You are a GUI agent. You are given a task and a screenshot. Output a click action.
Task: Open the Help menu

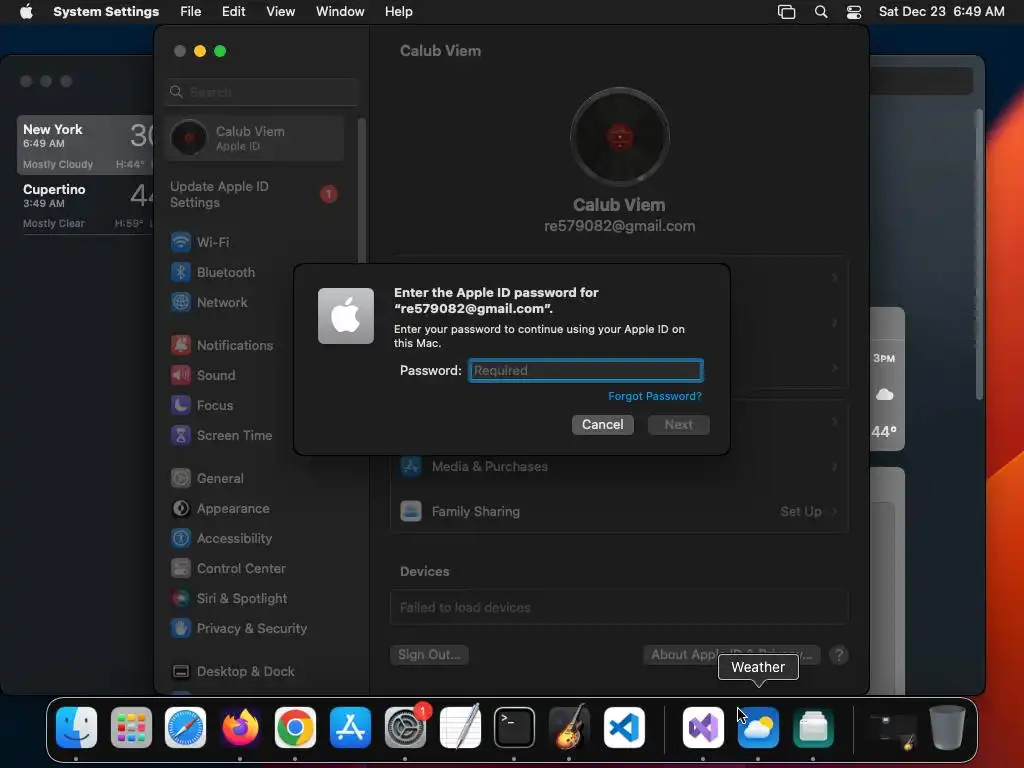(398, 12)
